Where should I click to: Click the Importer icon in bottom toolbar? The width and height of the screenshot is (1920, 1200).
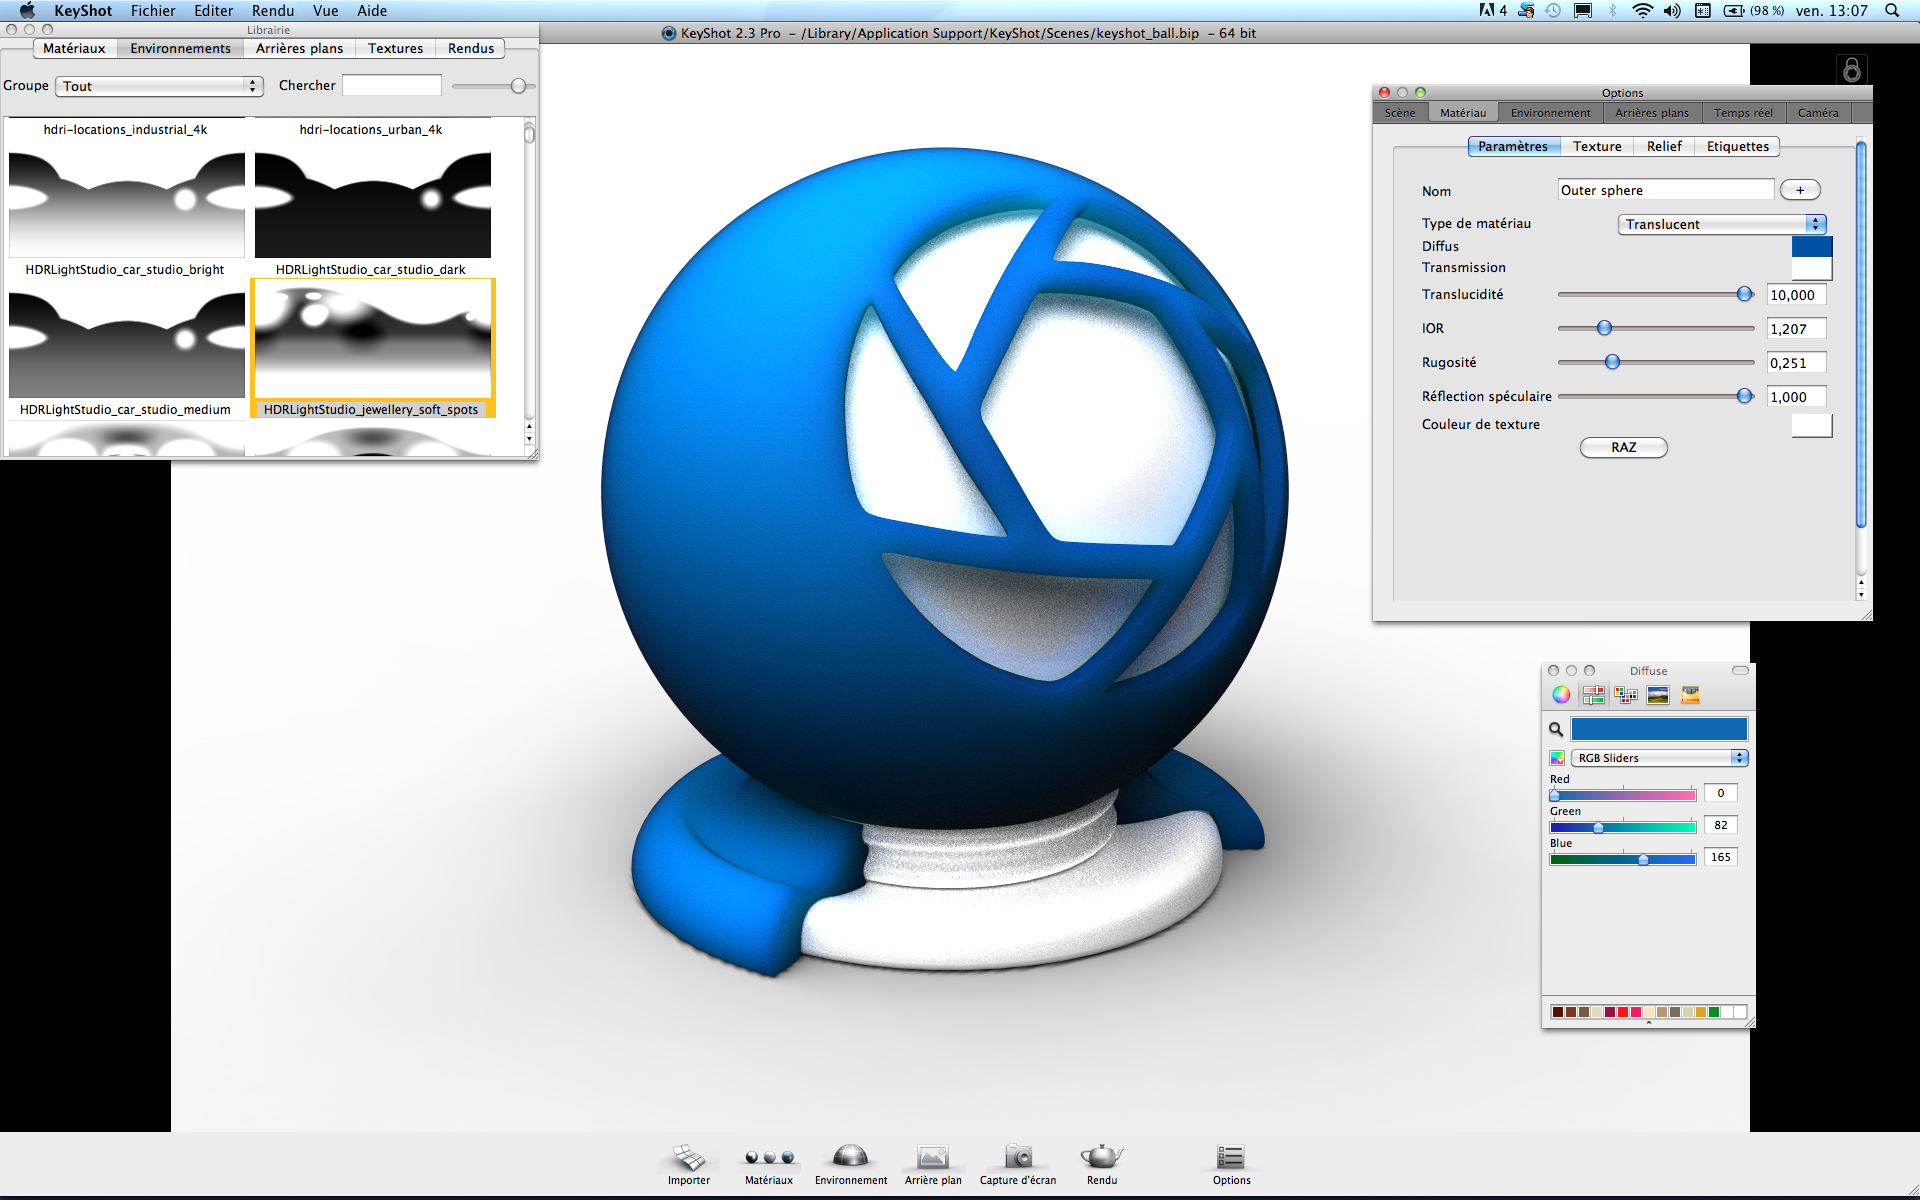tap(688, 1158)
